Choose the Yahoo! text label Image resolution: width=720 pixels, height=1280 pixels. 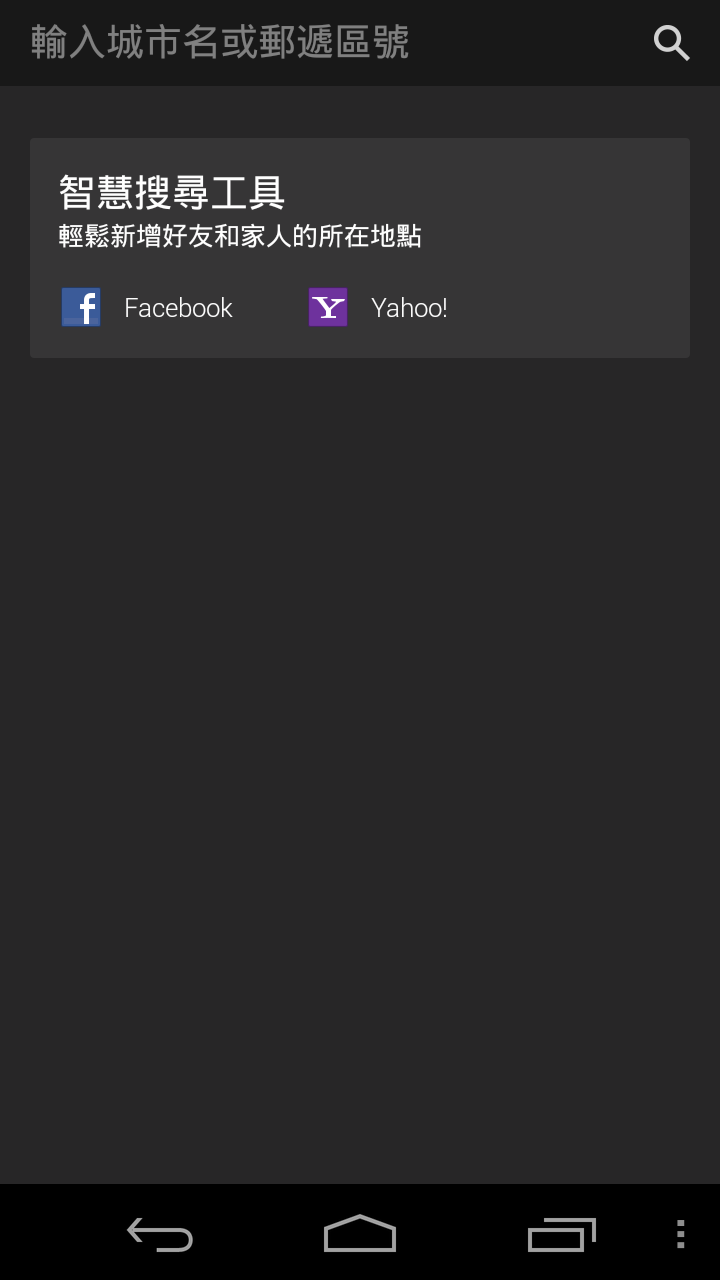(x=409, y=308)
